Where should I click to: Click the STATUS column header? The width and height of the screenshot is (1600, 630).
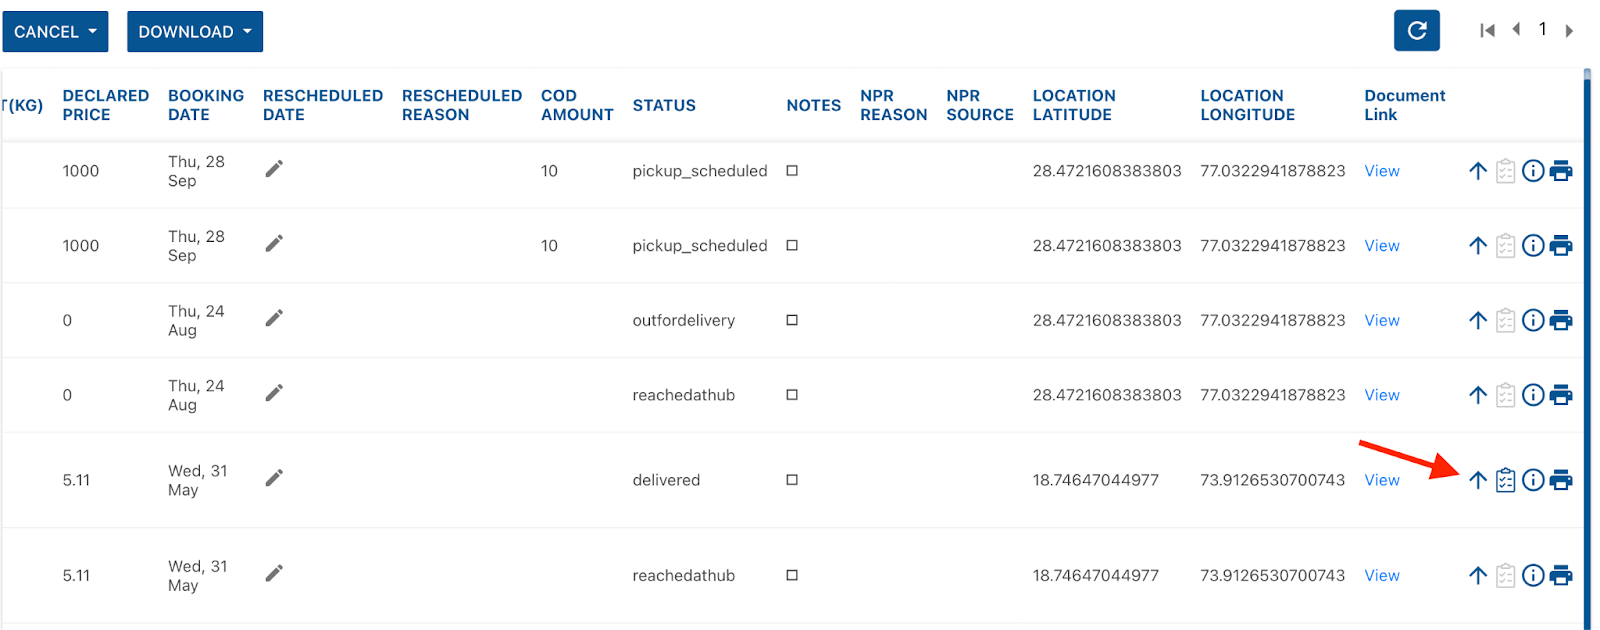click(x=664, y=105)
